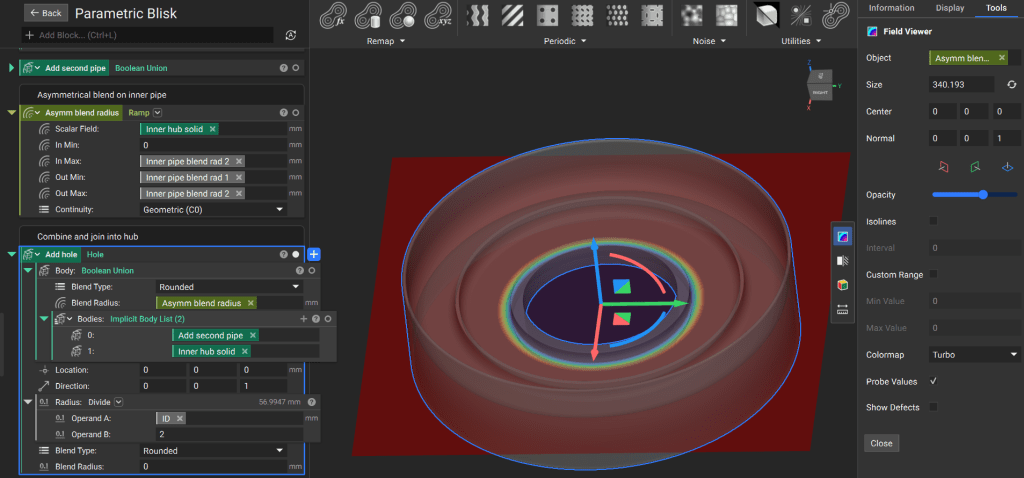This screenshot has width=1024, height=478.
Task: Uncheck the Probe Values checkbox
Action: [934, 381]
